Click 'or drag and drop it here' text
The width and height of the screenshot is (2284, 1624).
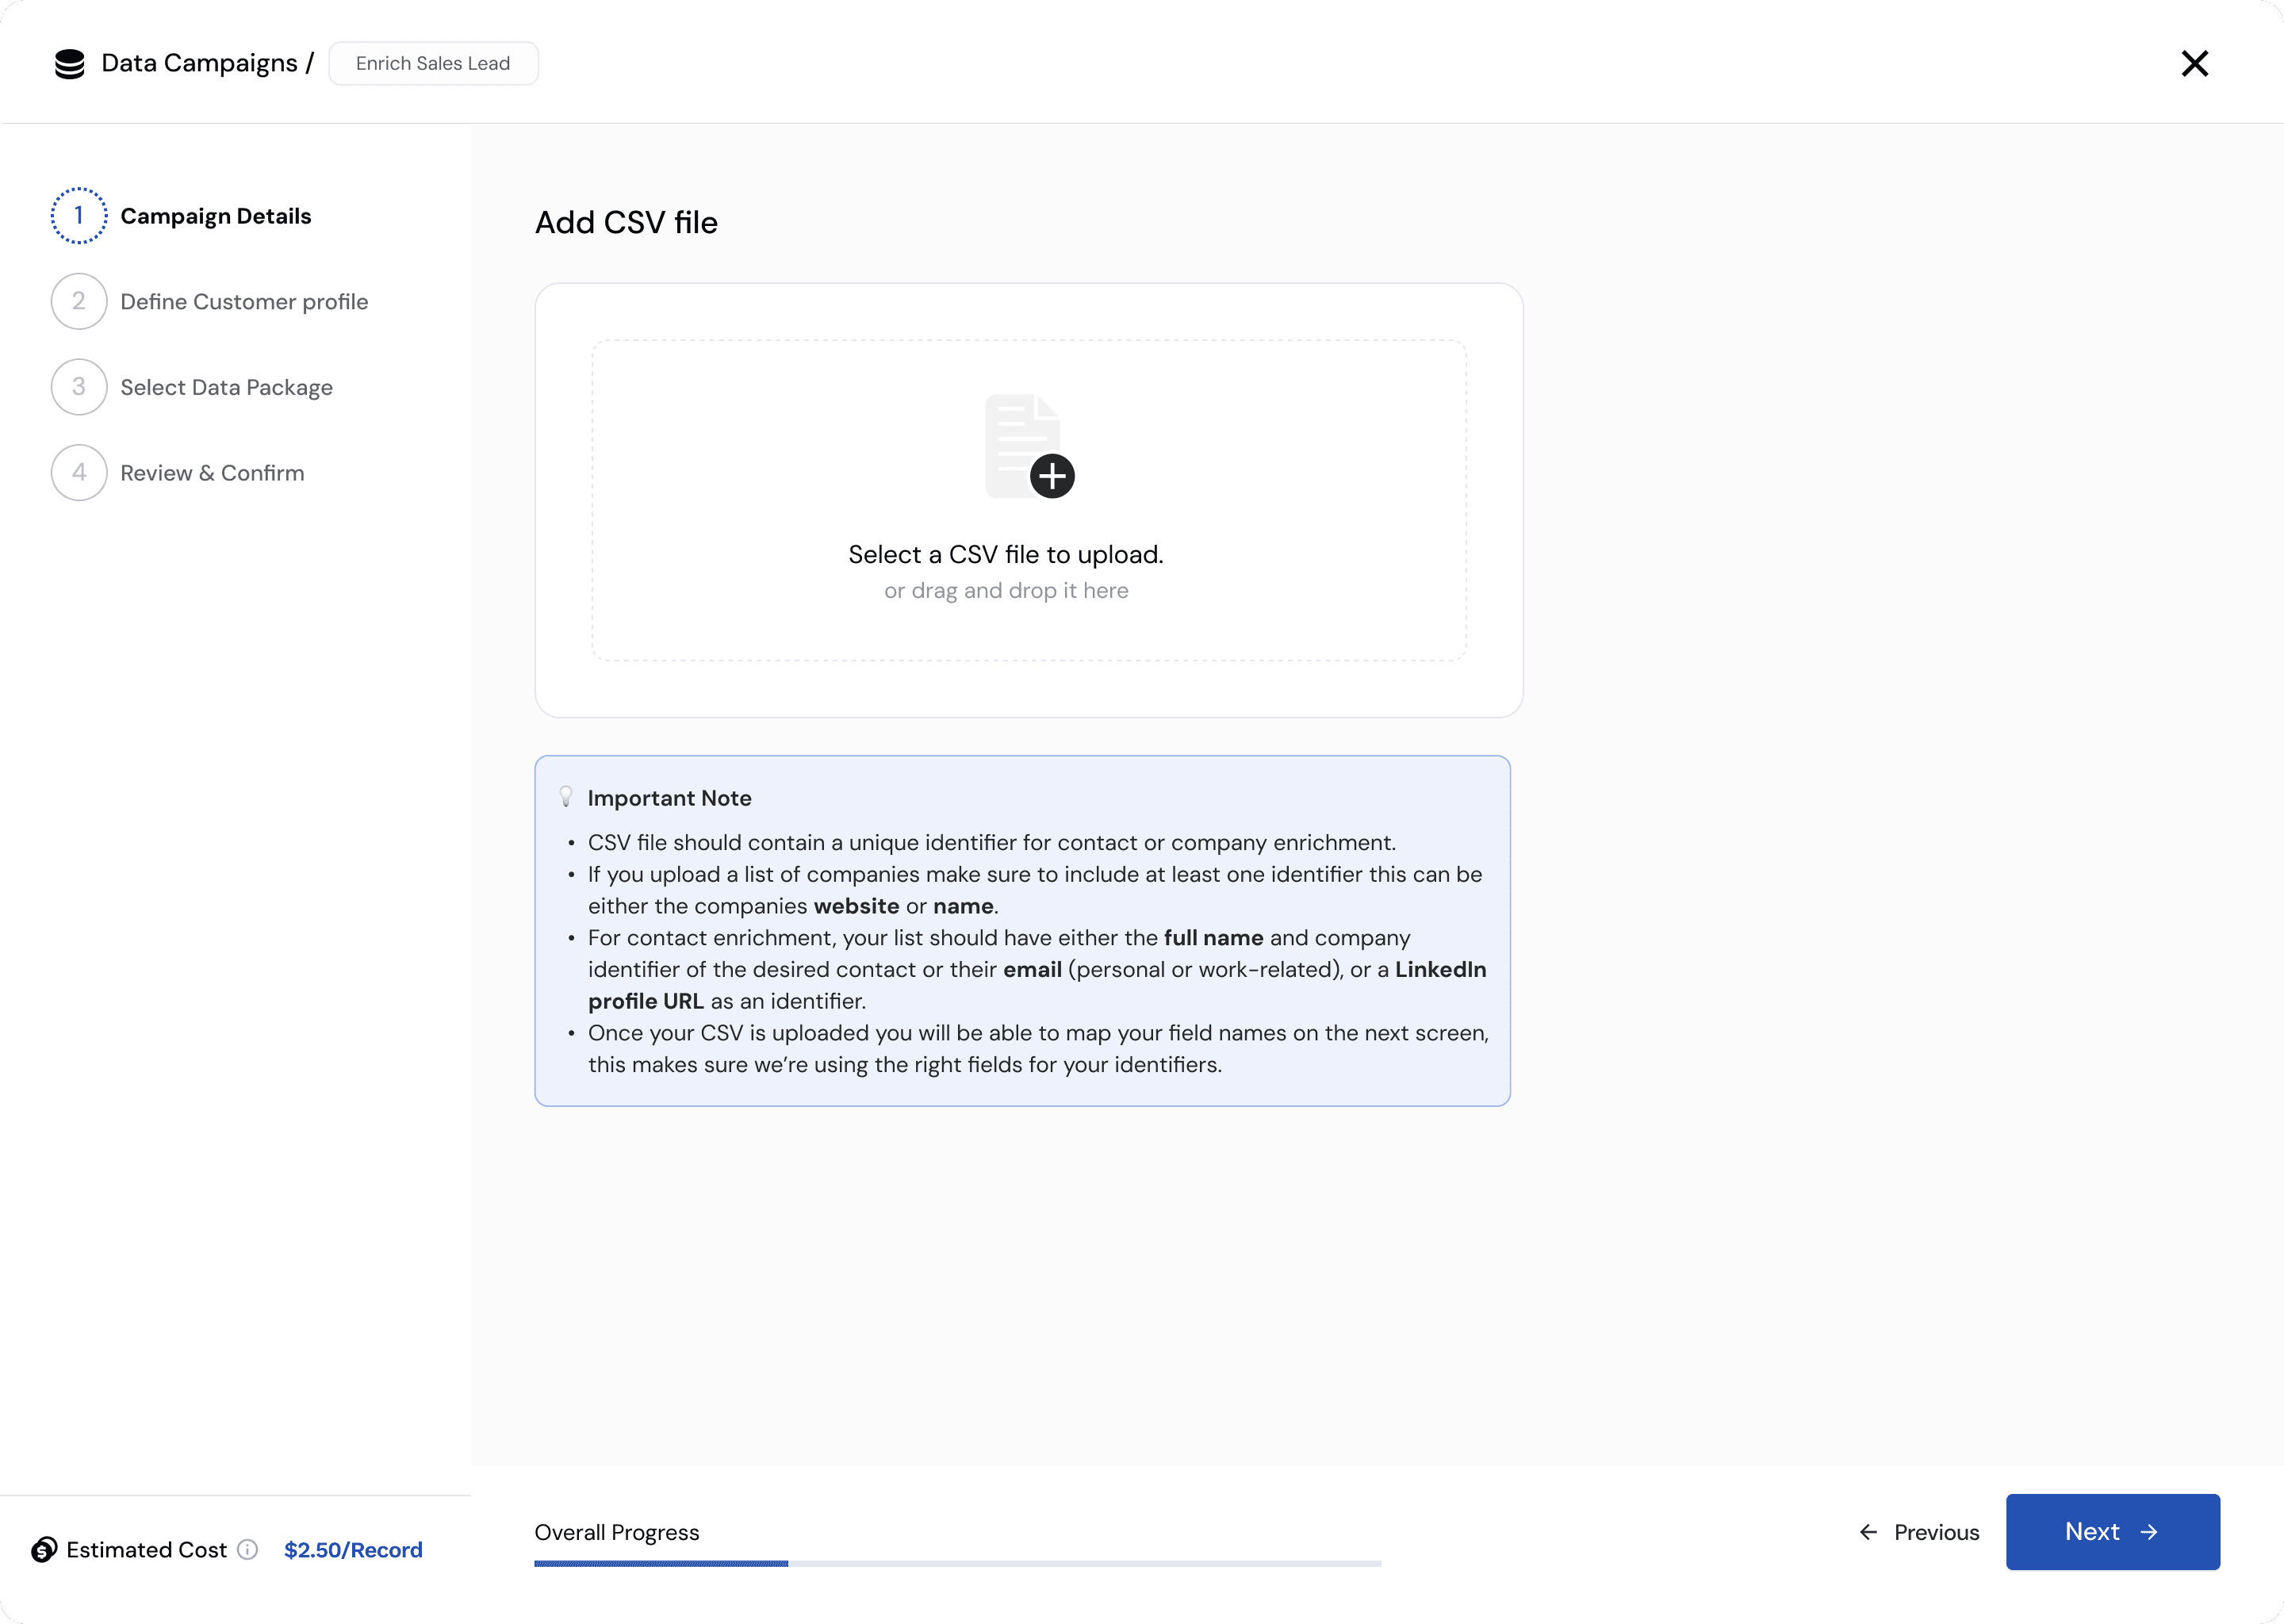(x=1006, y=590)
